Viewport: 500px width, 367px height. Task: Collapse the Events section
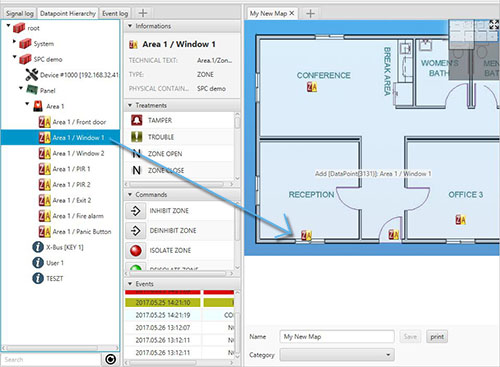pyautogui.click(x=130, y=284)
